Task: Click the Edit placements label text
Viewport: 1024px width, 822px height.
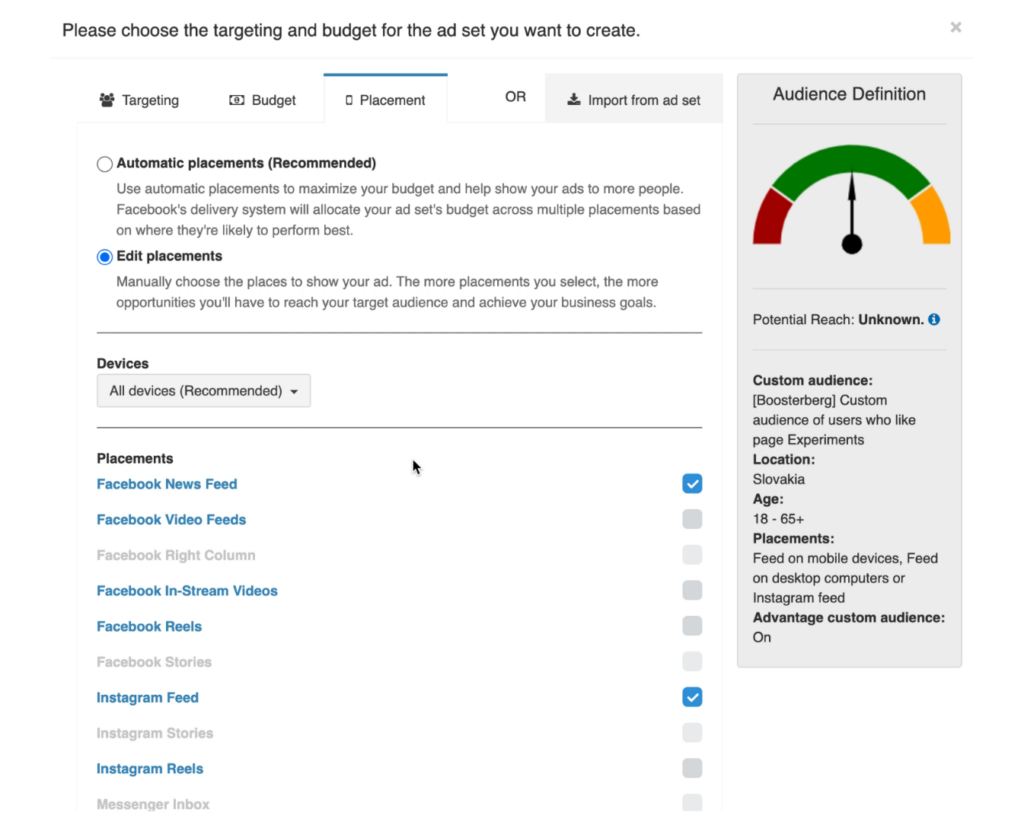Action: (169, 256)
